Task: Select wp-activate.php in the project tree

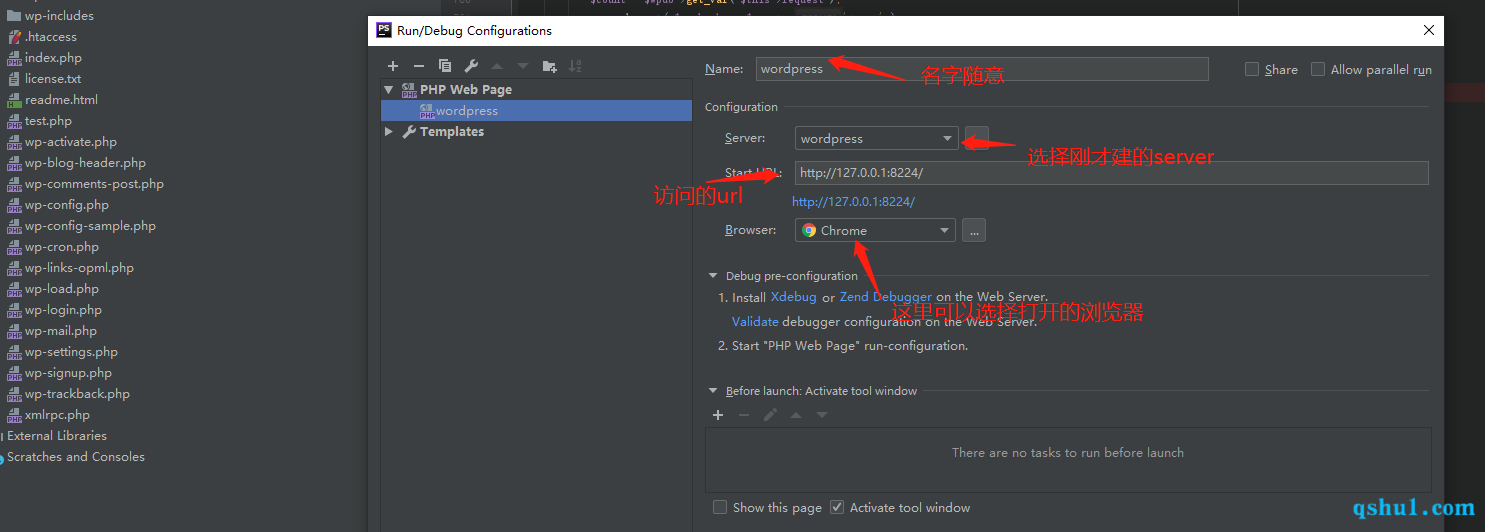Action: tap(71, 142)
